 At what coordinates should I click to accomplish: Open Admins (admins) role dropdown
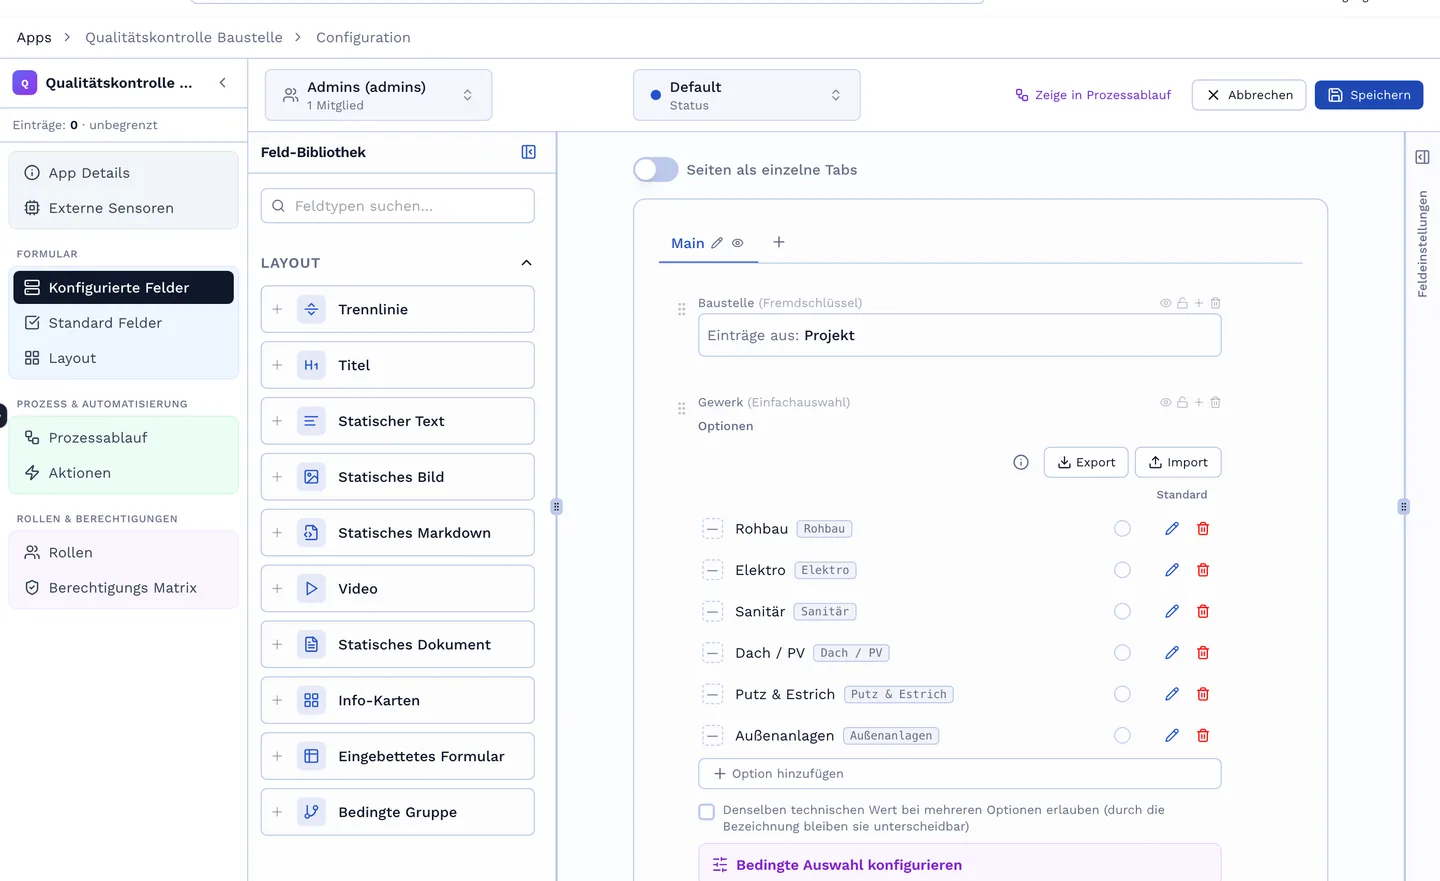click(x=378, y=95)
